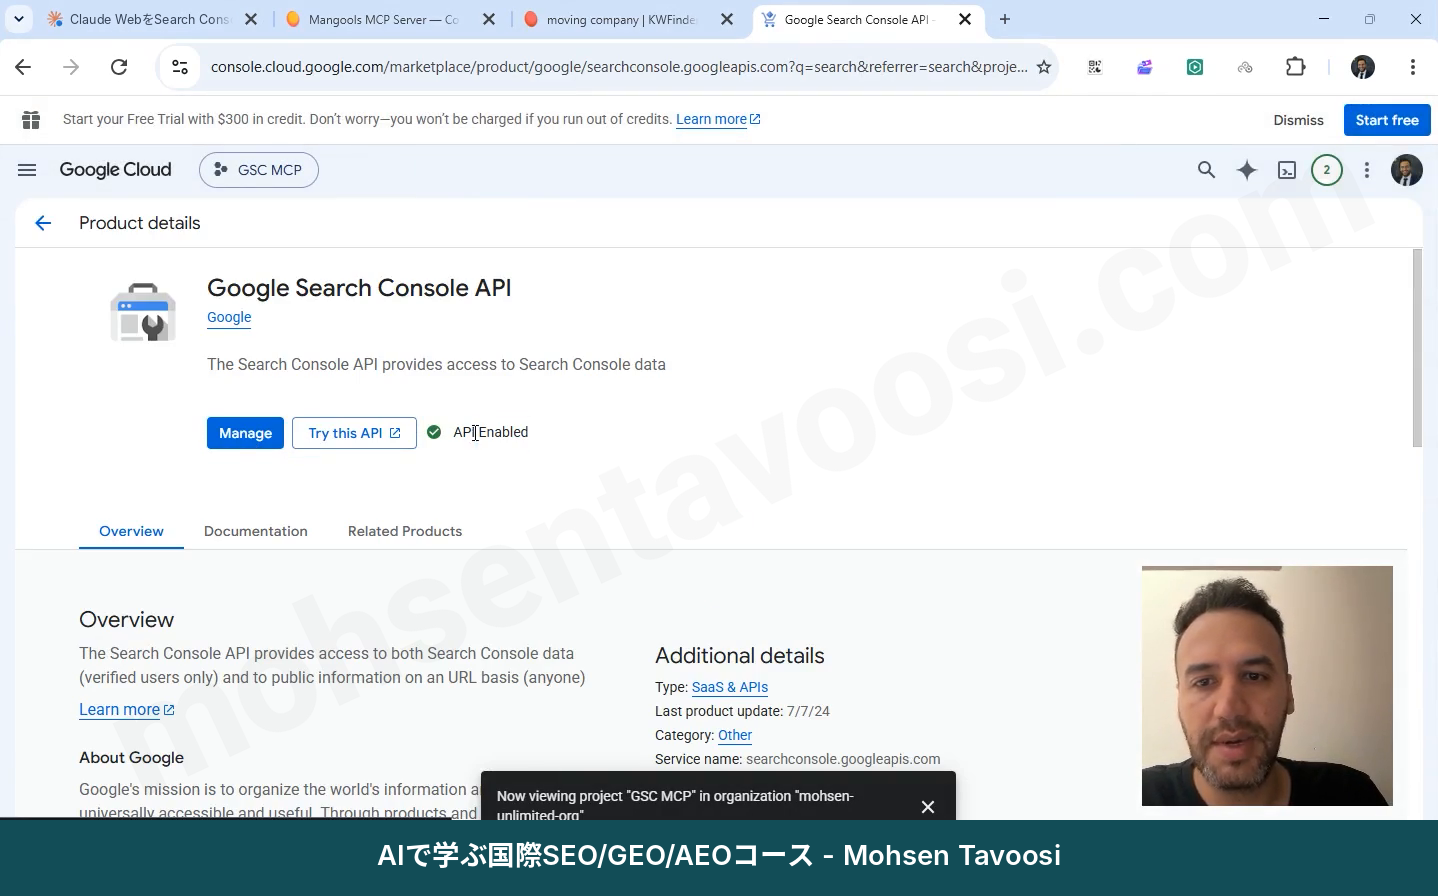The image size is (1438, 896).
Task: Search Google Cloud with the magnifier icon
Action: pos(1207,170)
